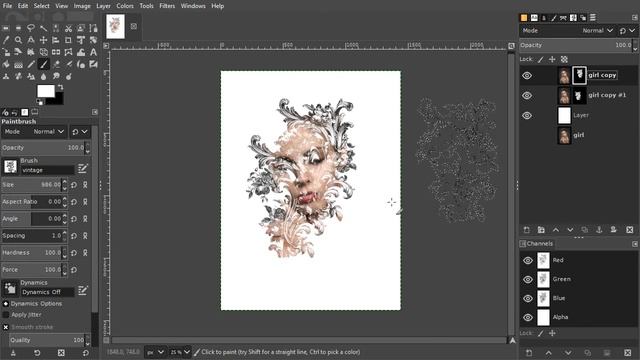Toggle lock alpha channel in Layers panel

[x=564, y=60]
